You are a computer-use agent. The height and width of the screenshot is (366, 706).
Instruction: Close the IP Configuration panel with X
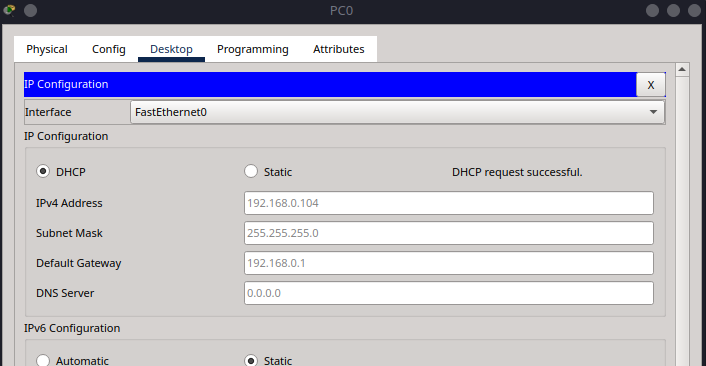651,85
